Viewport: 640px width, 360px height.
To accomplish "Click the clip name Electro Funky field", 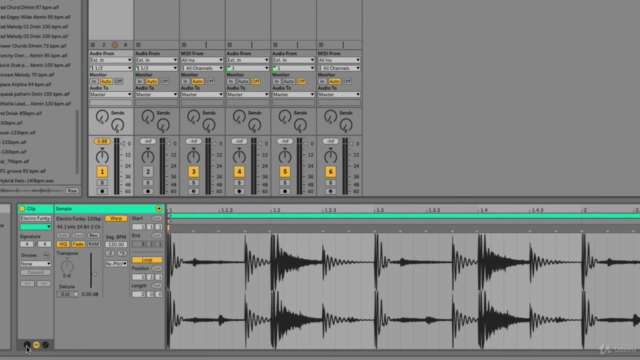I will [x=36, y=218].
